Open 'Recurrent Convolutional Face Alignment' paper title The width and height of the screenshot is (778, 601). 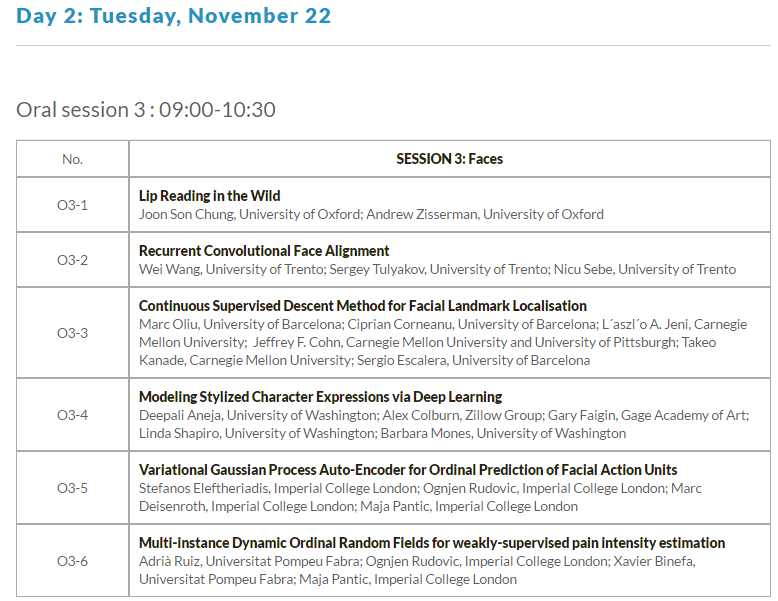point(264,251)
